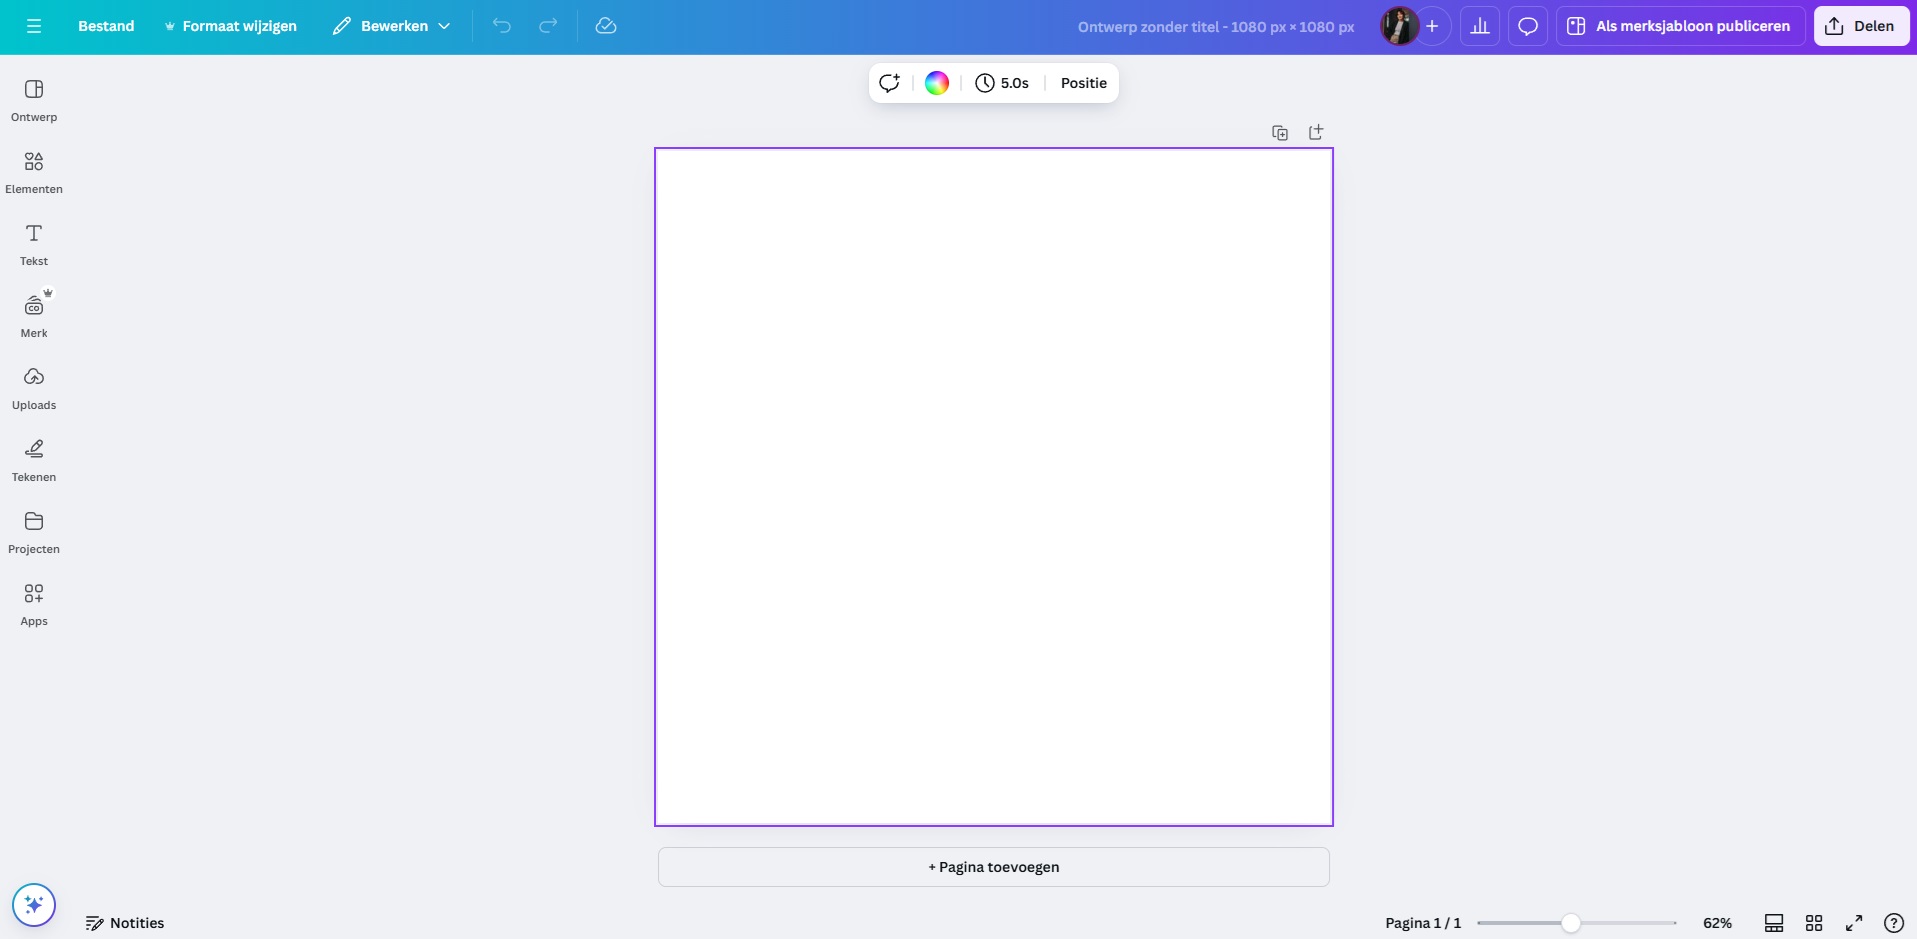The image size is (1917, 939).
Task: Check cloud save status icon
Action: [x=606, y=26]
